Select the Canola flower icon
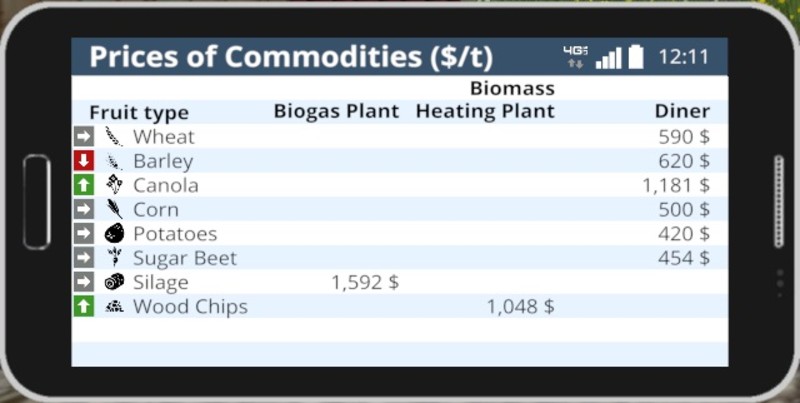 click(114, 185)
